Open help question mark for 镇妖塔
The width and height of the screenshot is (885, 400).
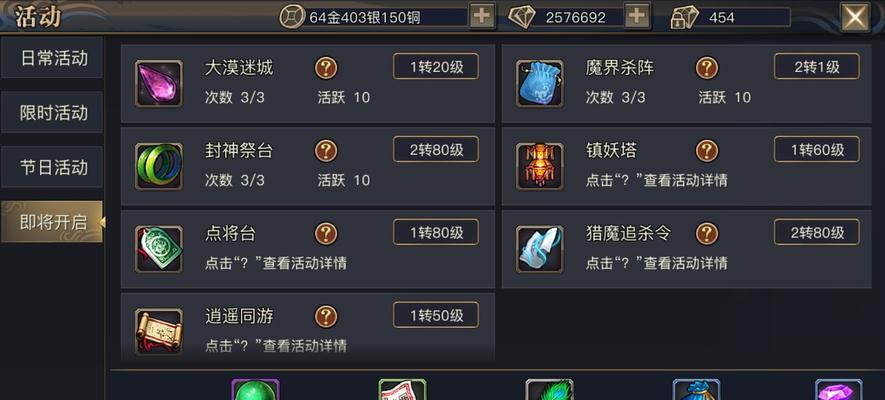[707, 151]
